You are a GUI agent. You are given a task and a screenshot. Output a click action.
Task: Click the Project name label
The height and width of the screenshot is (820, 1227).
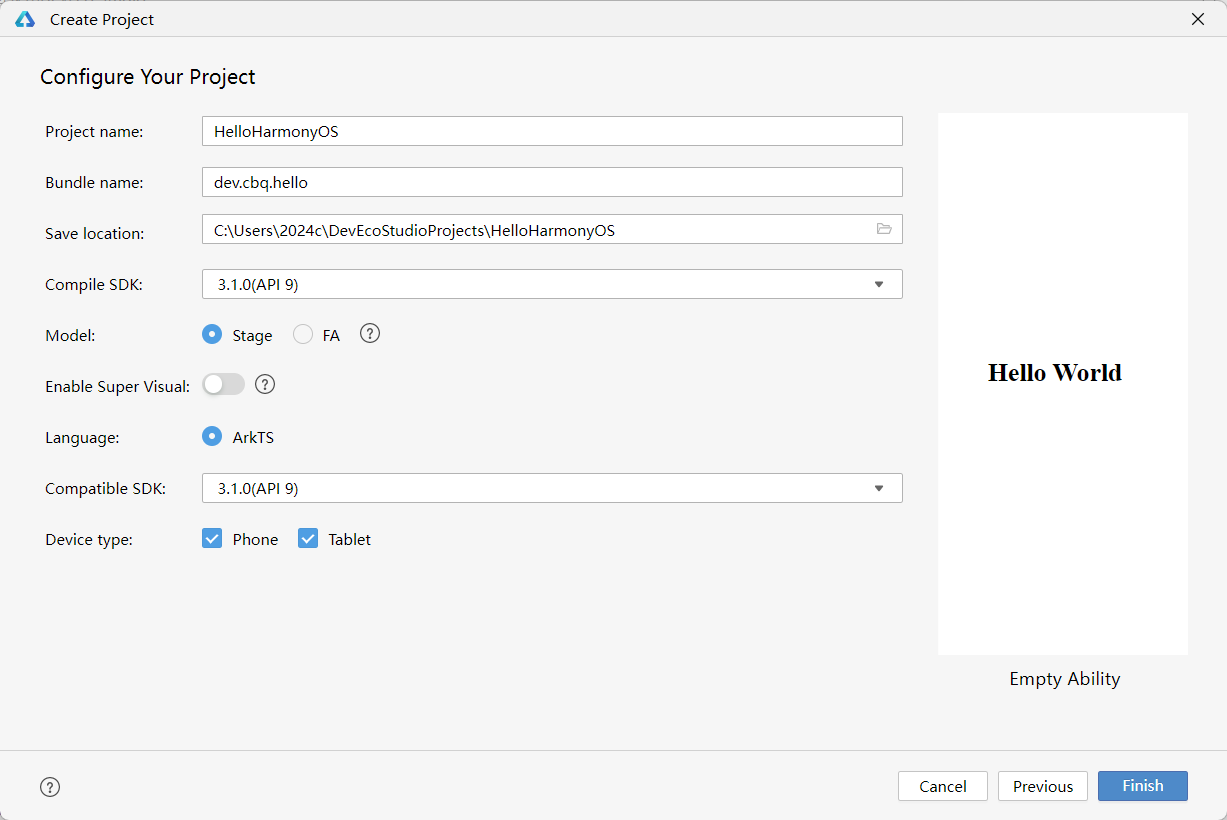(94, 131)
